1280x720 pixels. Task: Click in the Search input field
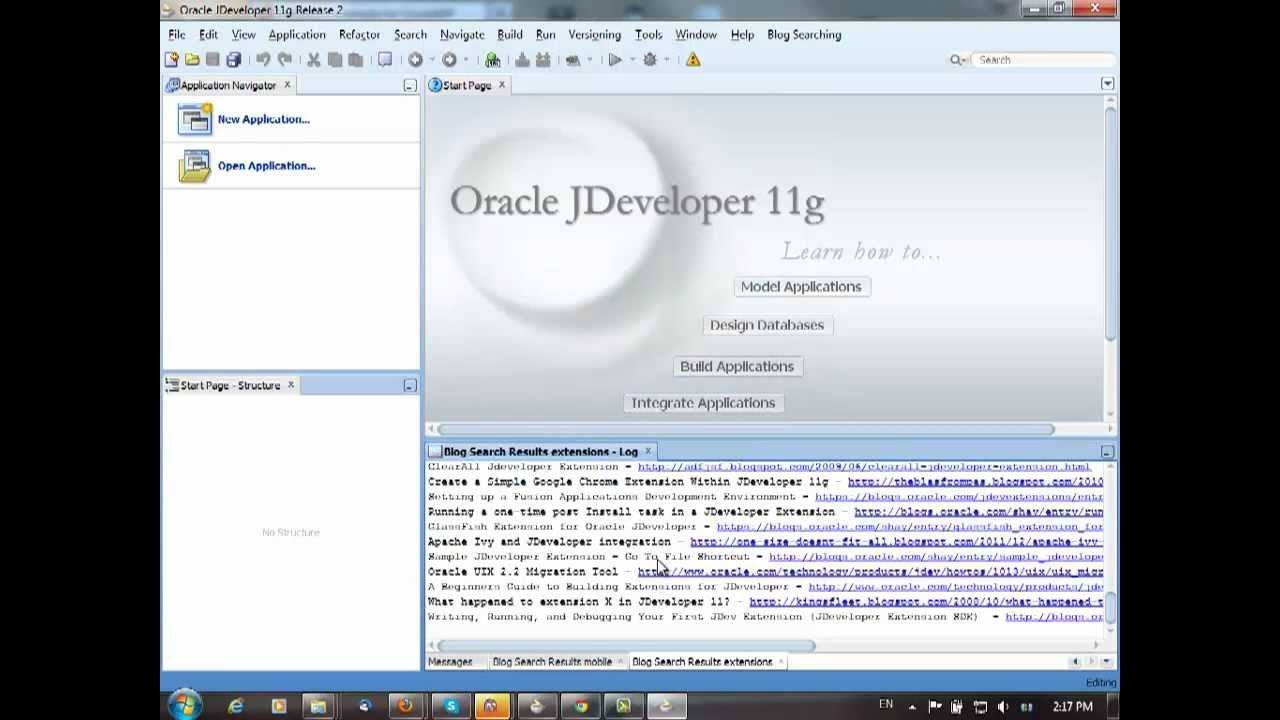click(x=1043, y=60)
